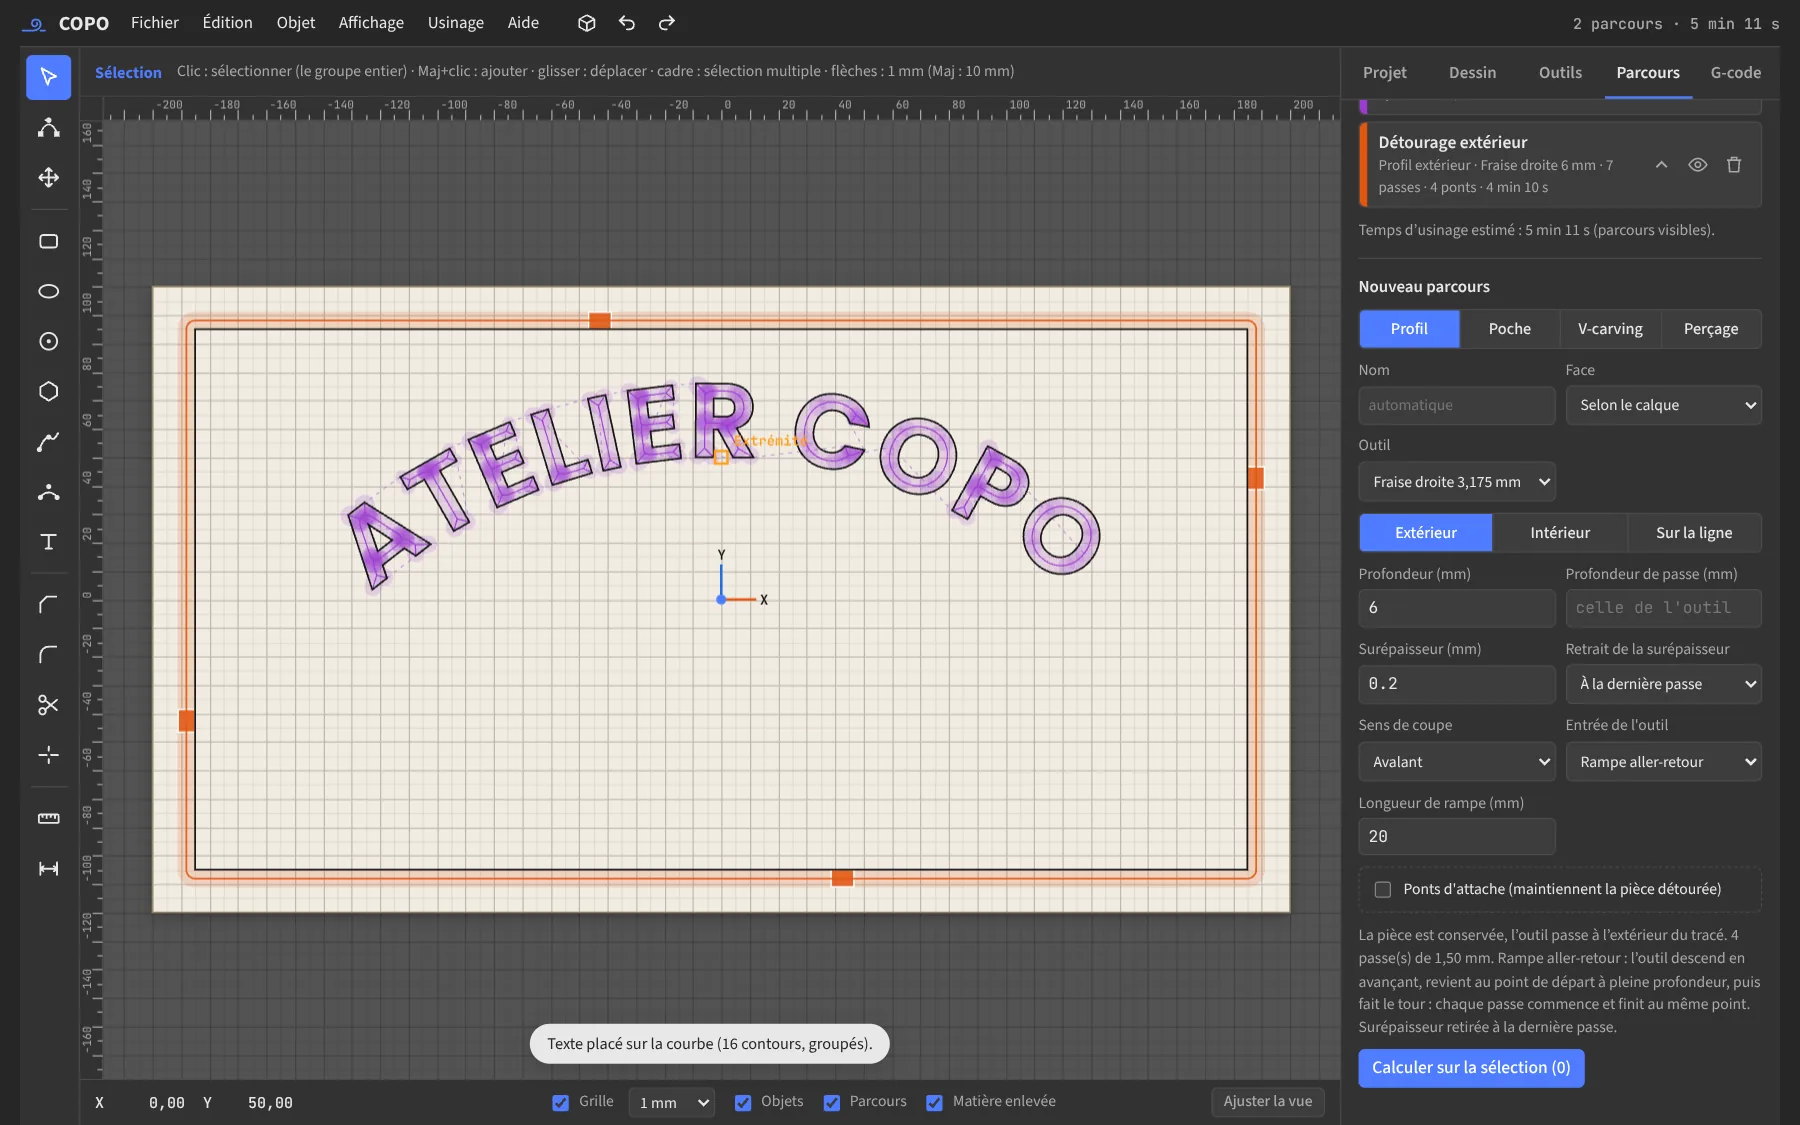This screenshot has width=1800, height=1125.
Task: Choose the move/pan cross-arrows tool
Action: (48, 177)
